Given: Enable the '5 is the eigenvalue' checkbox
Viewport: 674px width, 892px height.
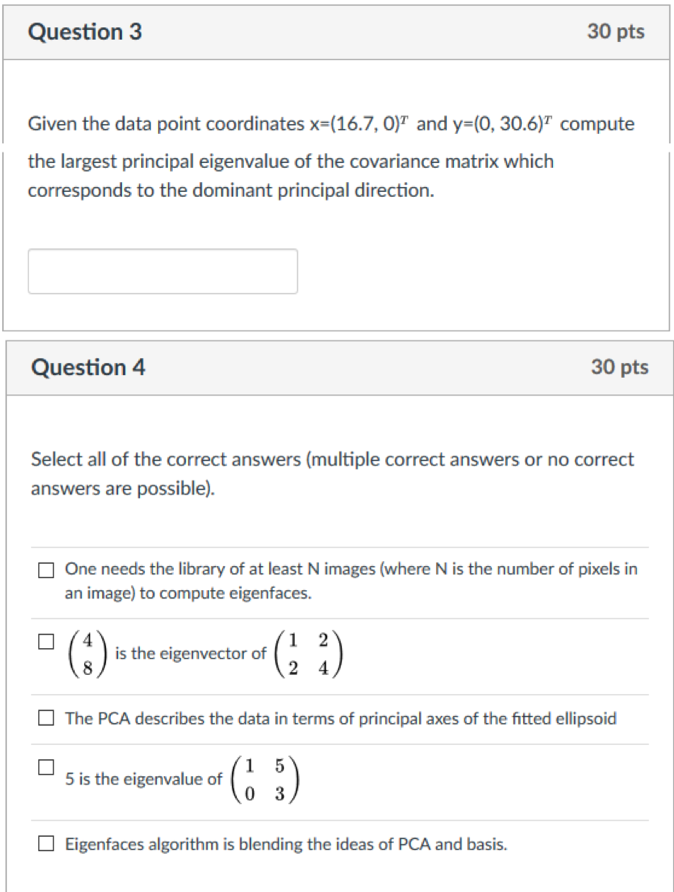Looking at the screenshot, I should [x=46, y=768].
